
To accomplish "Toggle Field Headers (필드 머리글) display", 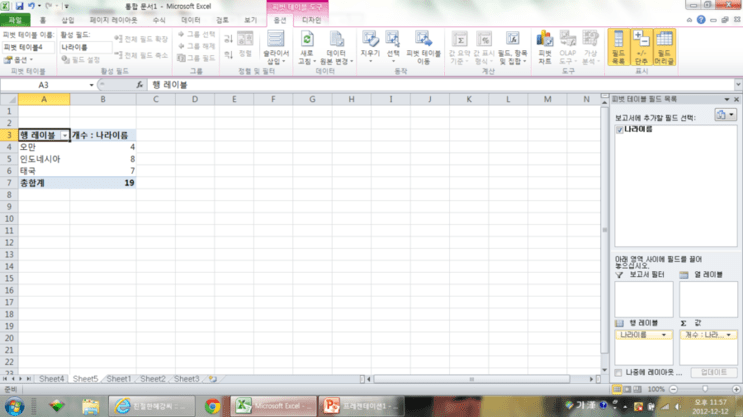I will tap(664, 47).
